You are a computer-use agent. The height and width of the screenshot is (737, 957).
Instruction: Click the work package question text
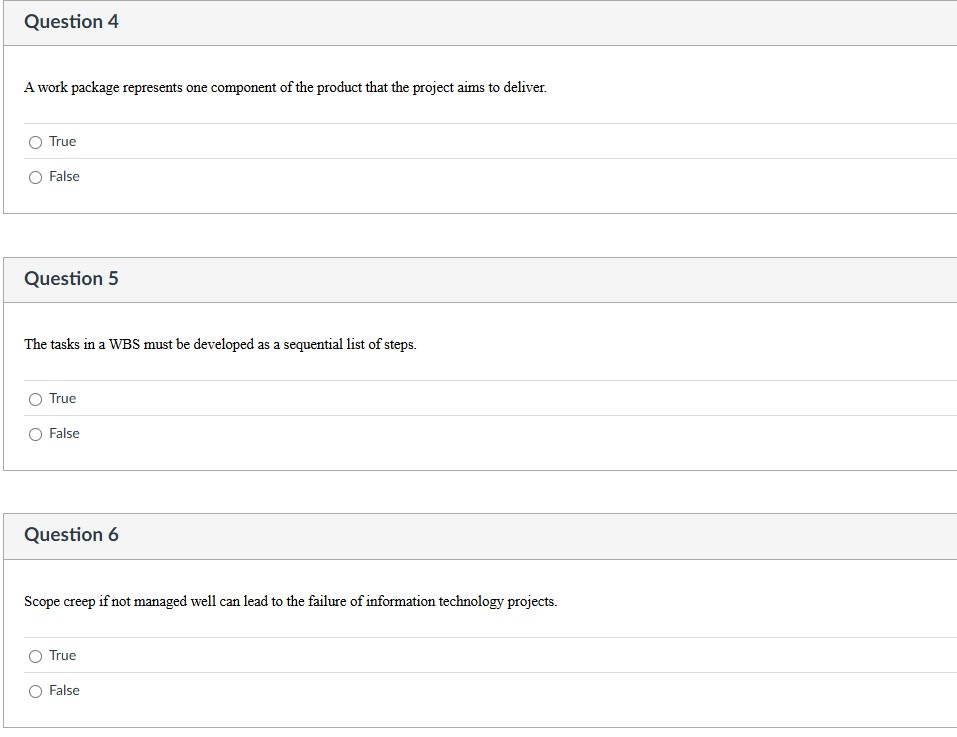pos(285,87)
